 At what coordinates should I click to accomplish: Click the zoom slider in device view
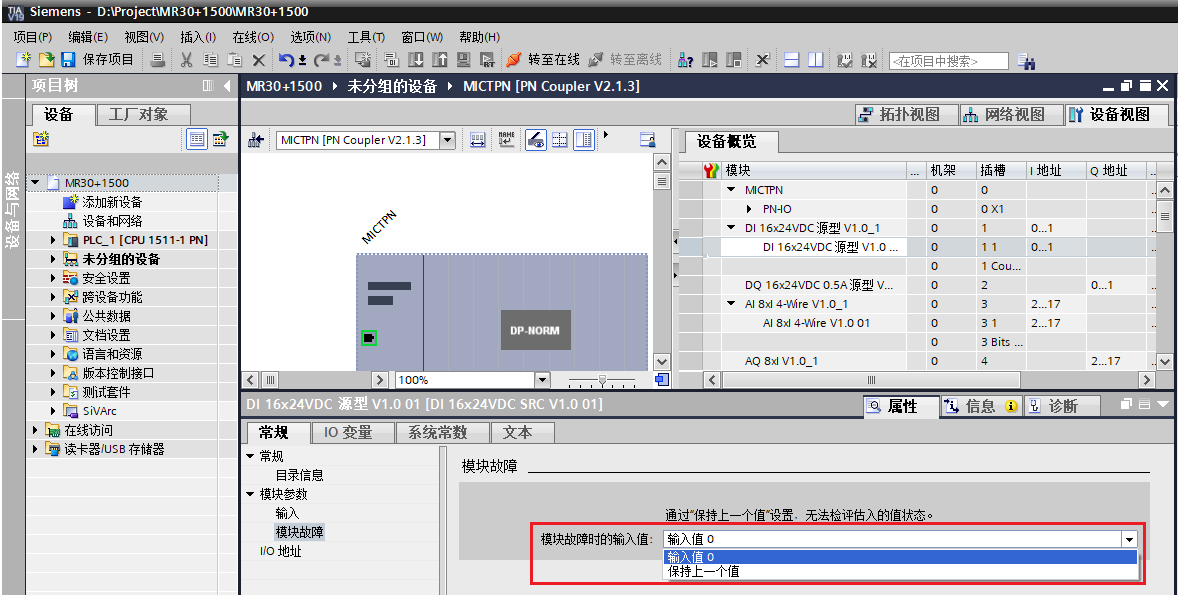point(601,380)
